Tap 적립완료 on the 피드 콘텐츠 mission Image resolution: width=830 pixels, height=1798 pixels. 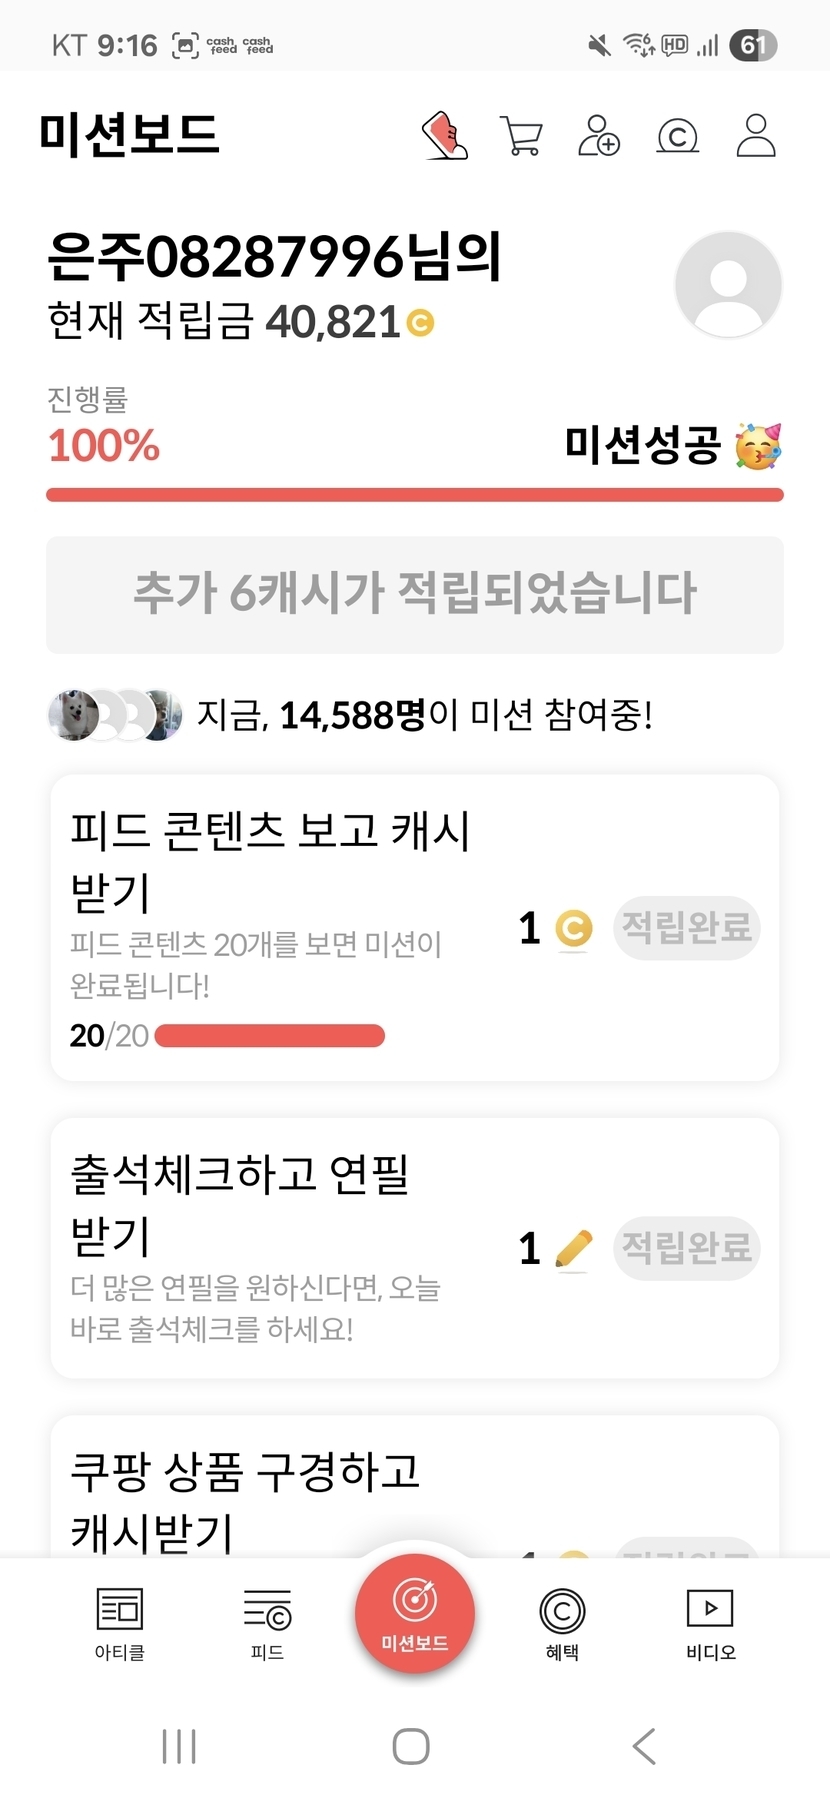(x=686, y=928)
